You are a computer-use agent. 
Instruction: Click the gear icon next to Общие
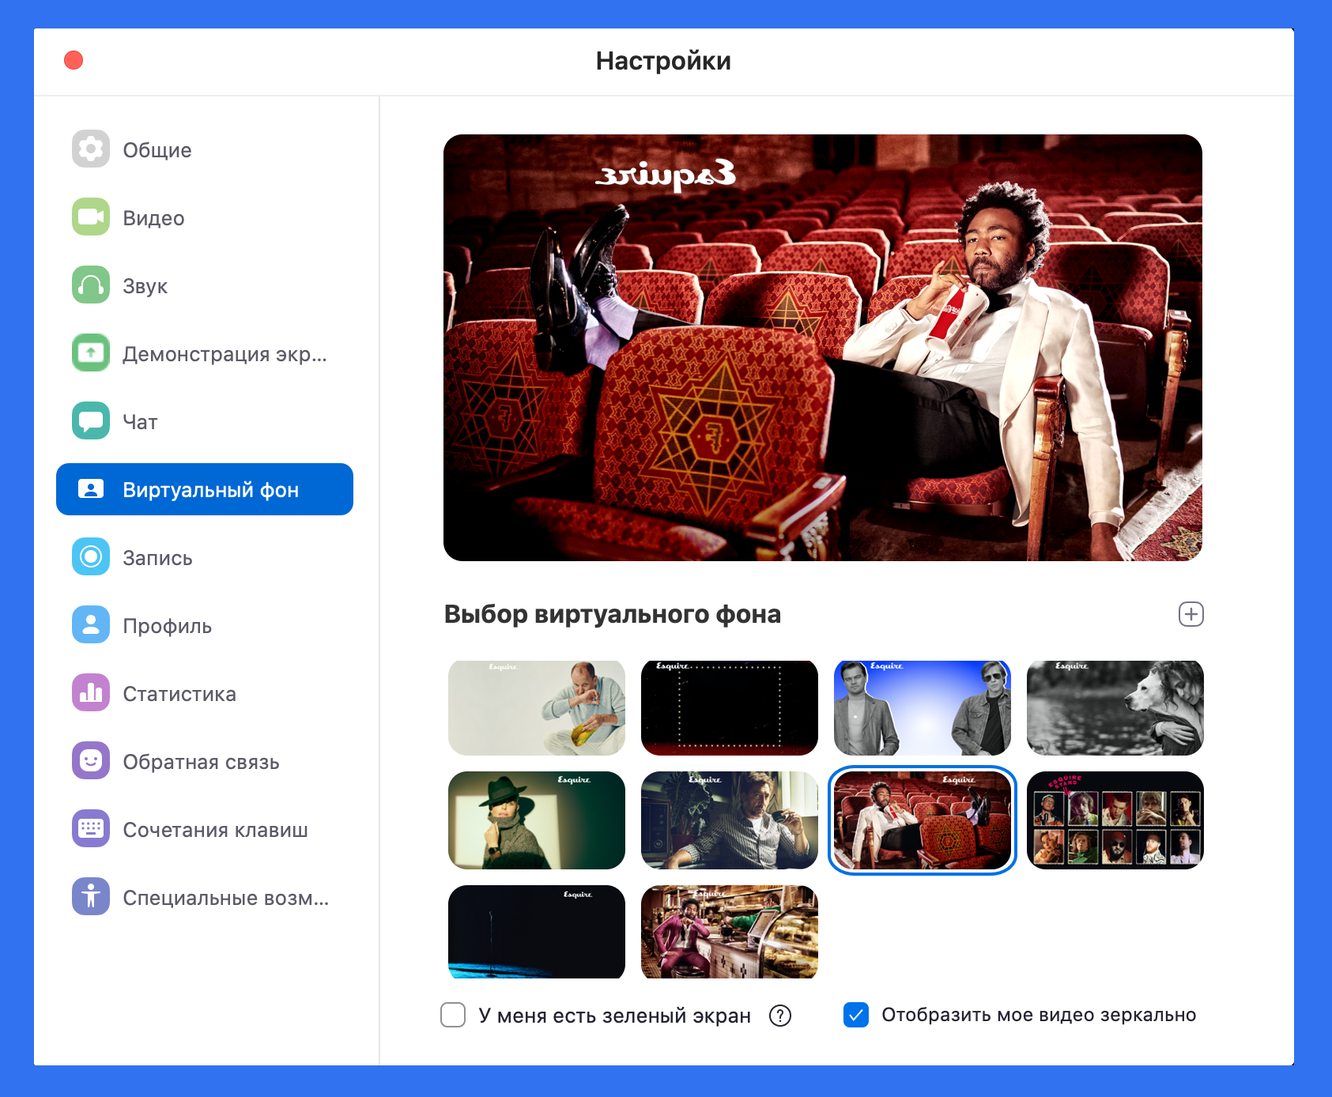click(x=91, y=149)
